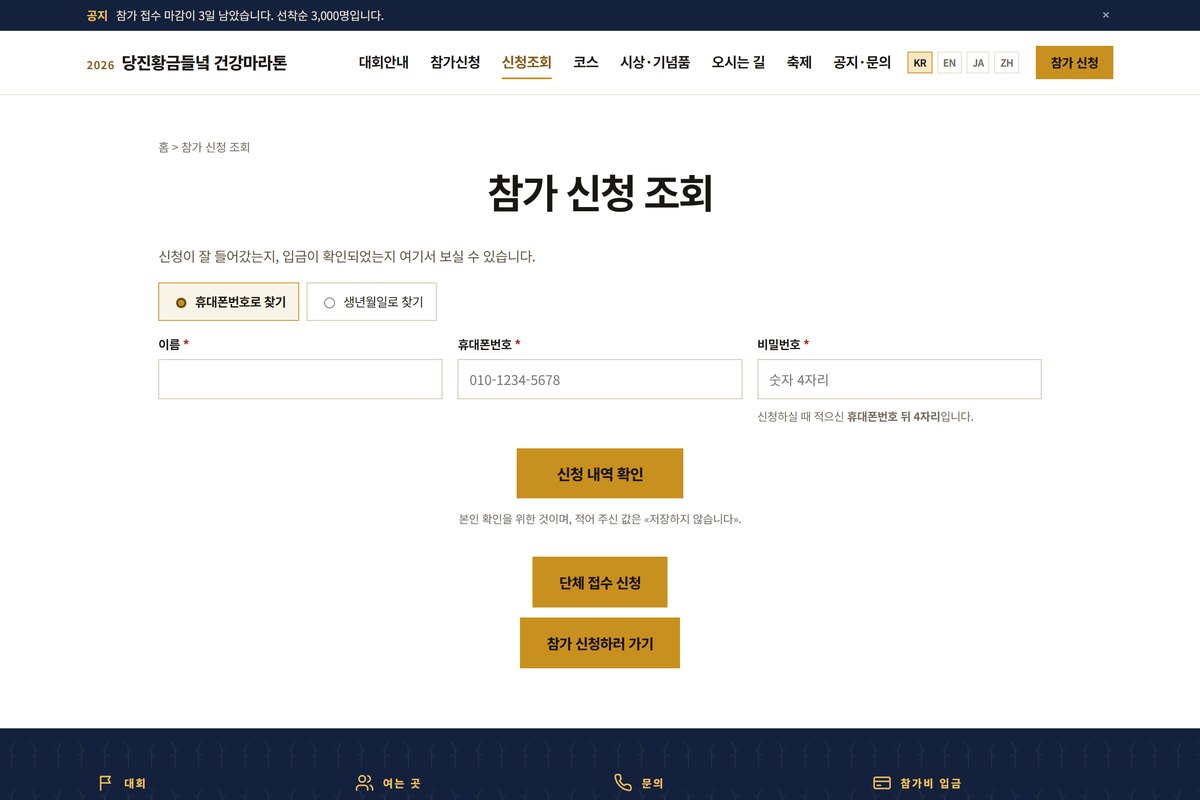Click the 참가 신청하러 가기 button

[600, 643]
